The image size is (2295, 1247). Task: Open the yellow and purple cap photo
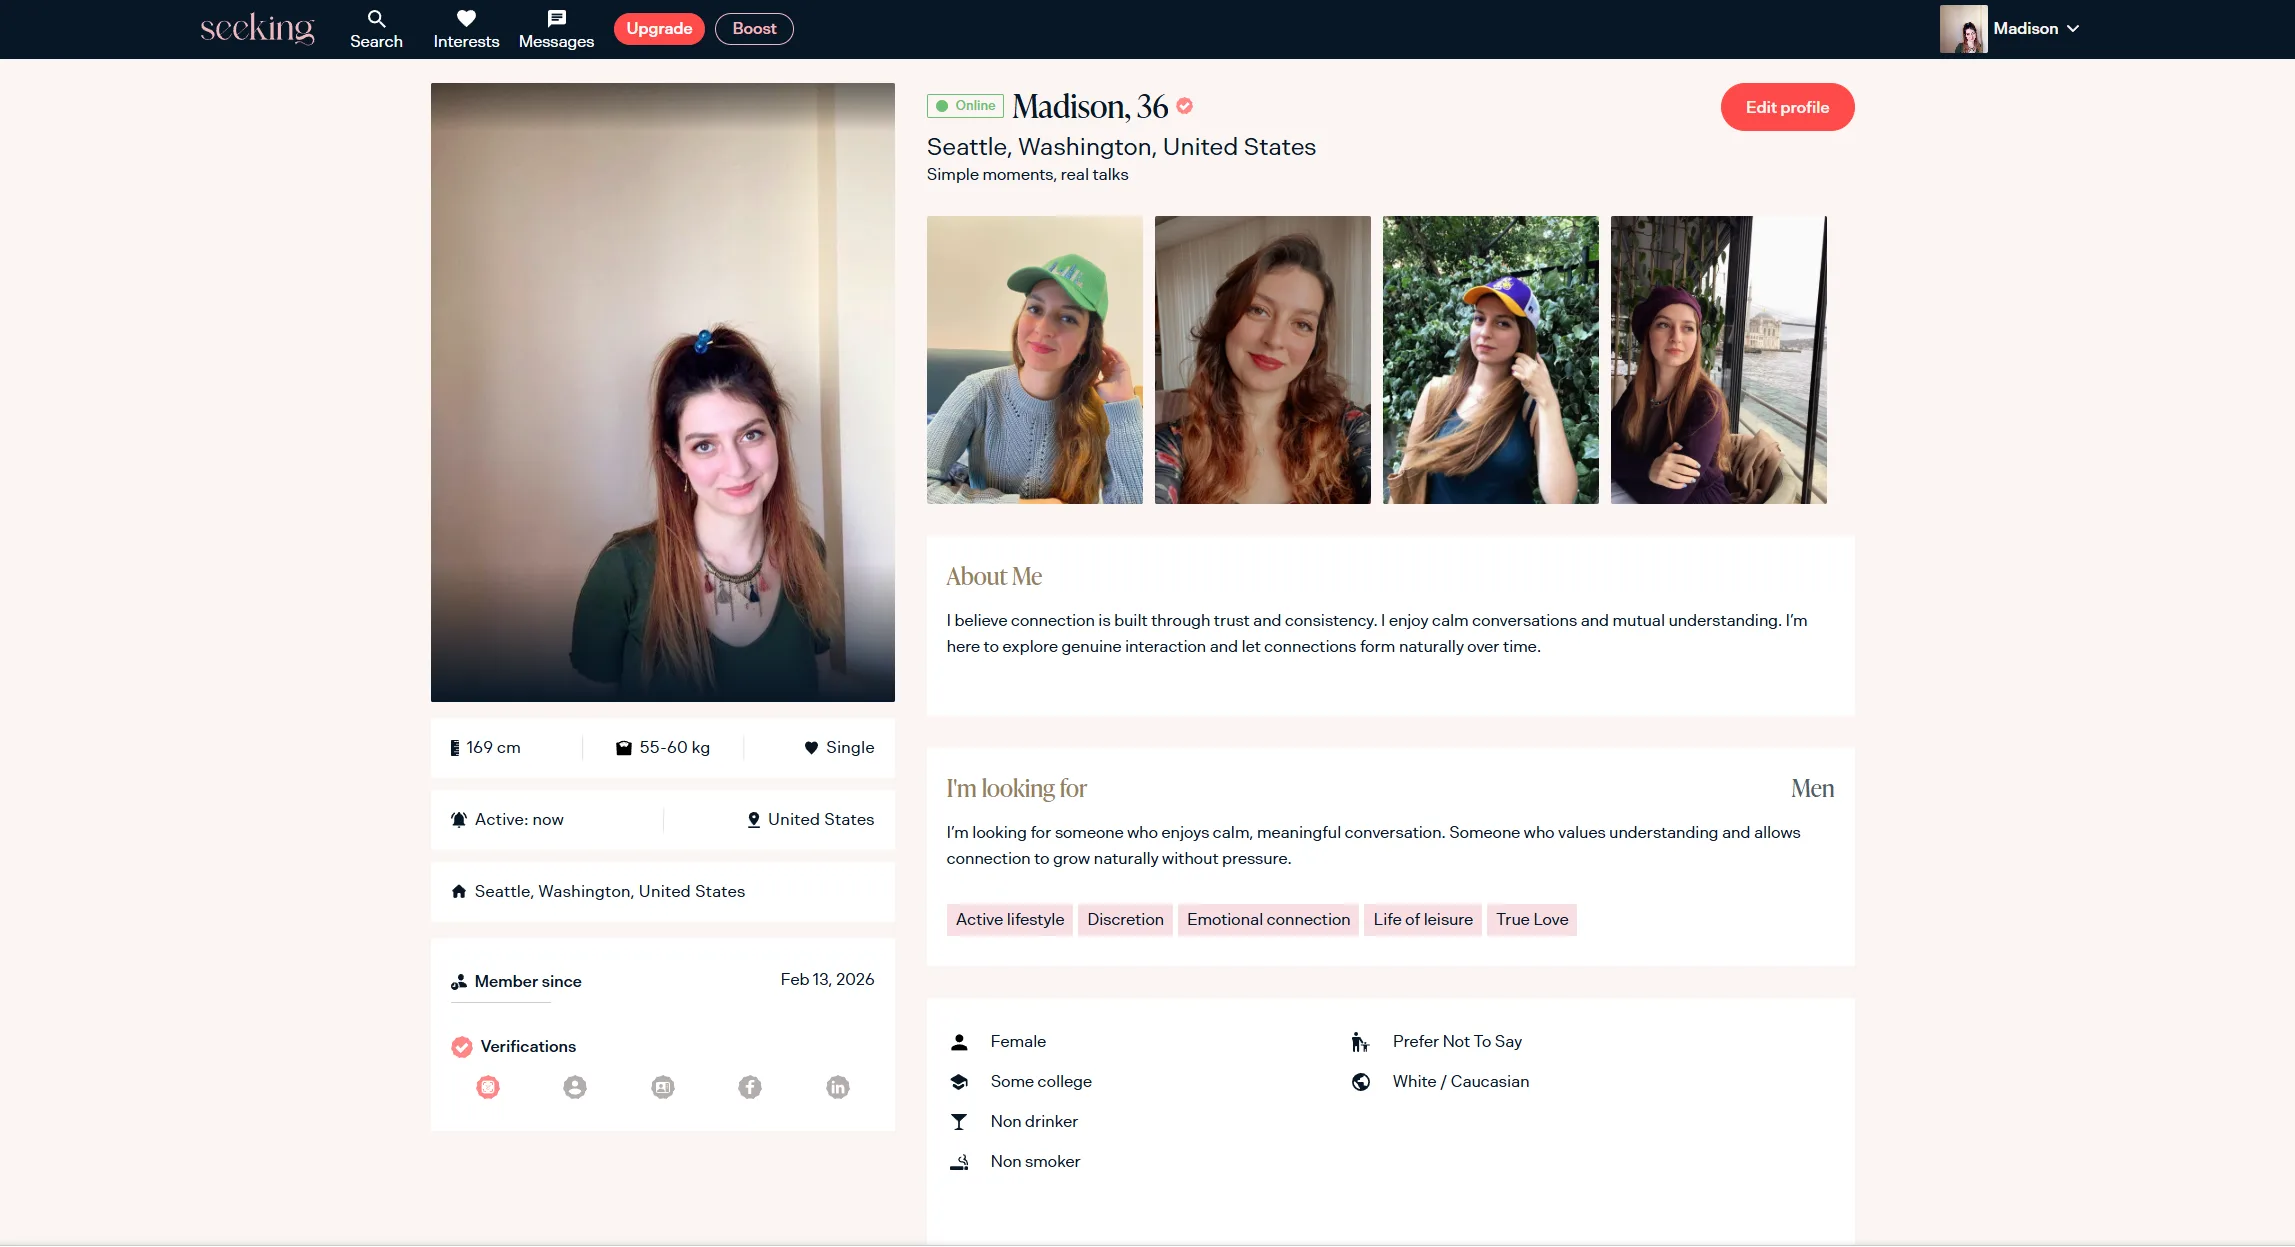(1490, 360)
